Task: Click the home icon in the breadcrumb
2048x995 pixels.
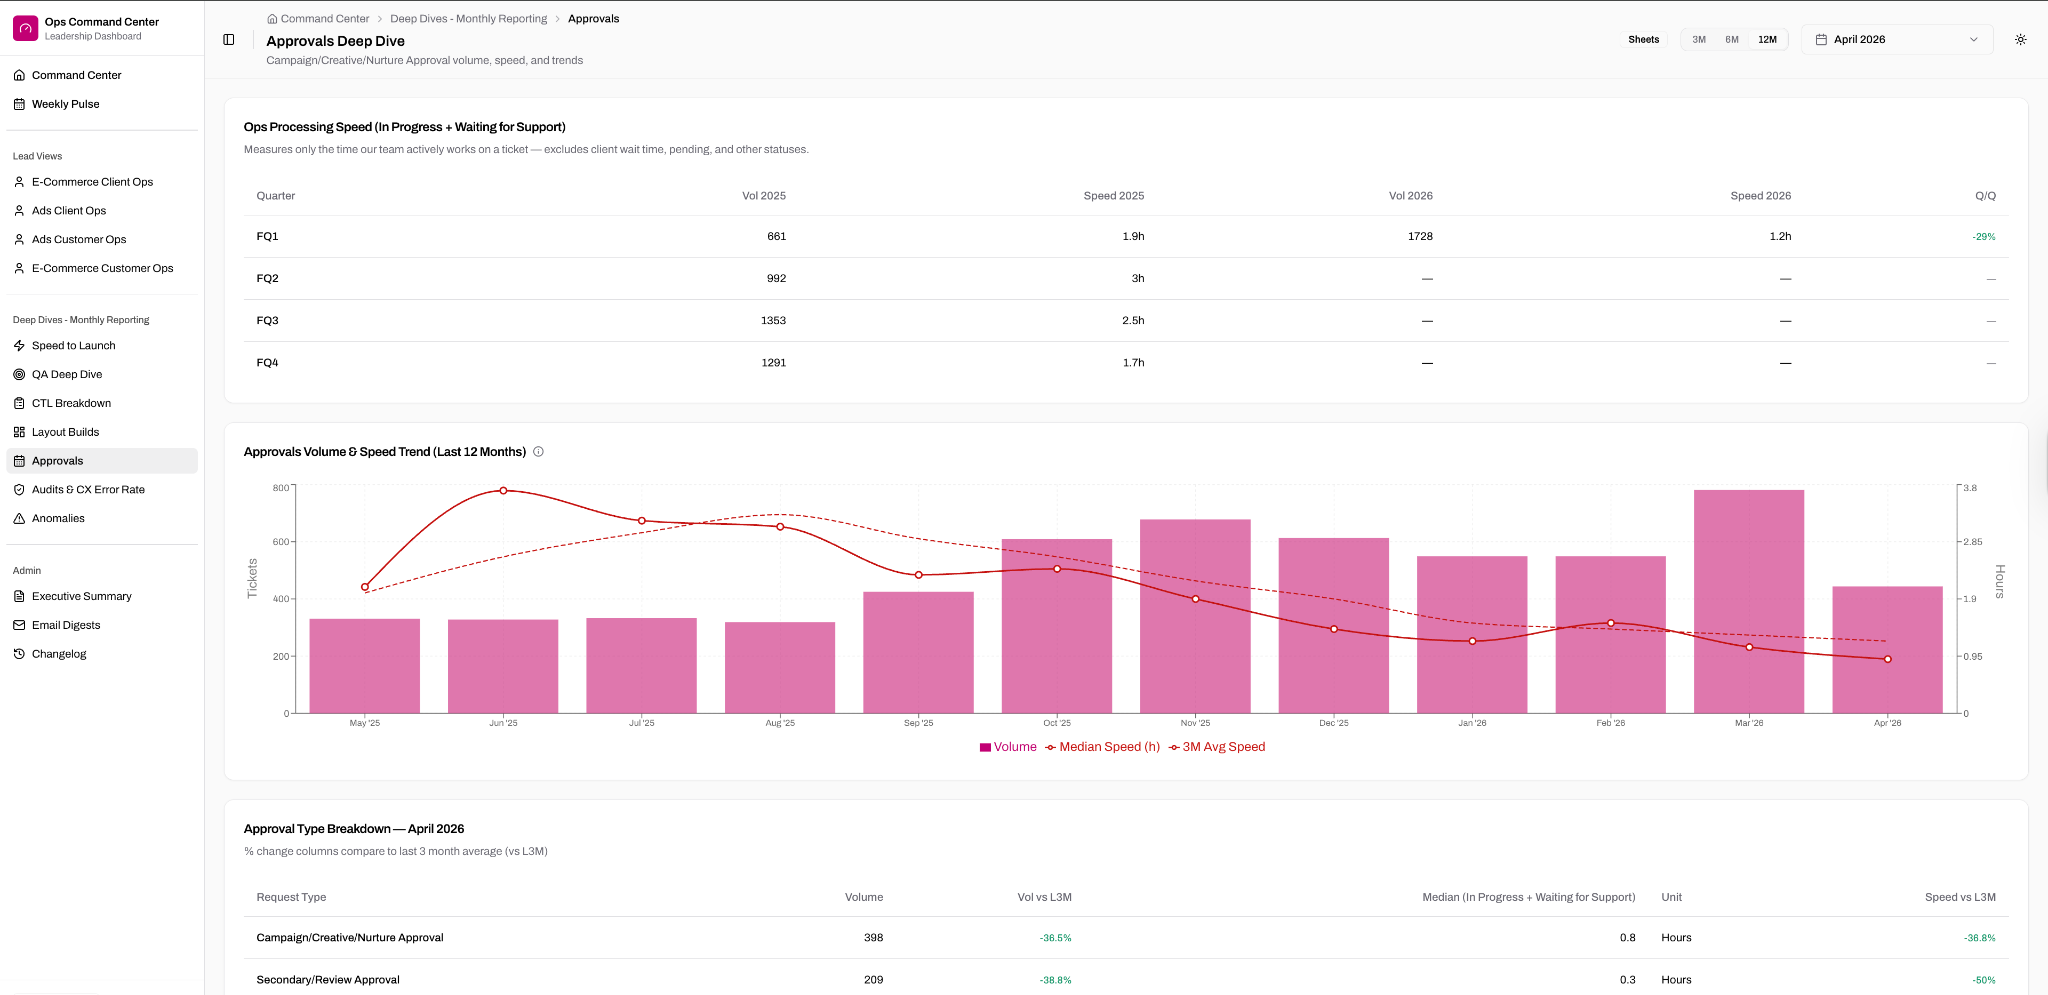Action: coord(272,19)
